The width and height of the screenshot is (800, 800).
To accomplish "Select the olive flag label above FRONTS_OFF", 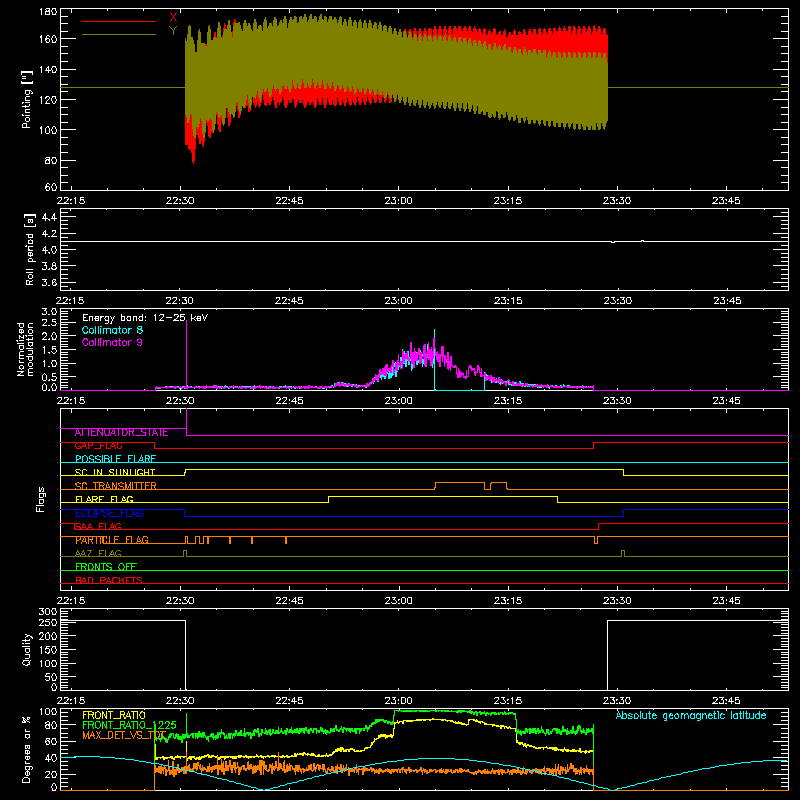I will [x=98, y=554].
